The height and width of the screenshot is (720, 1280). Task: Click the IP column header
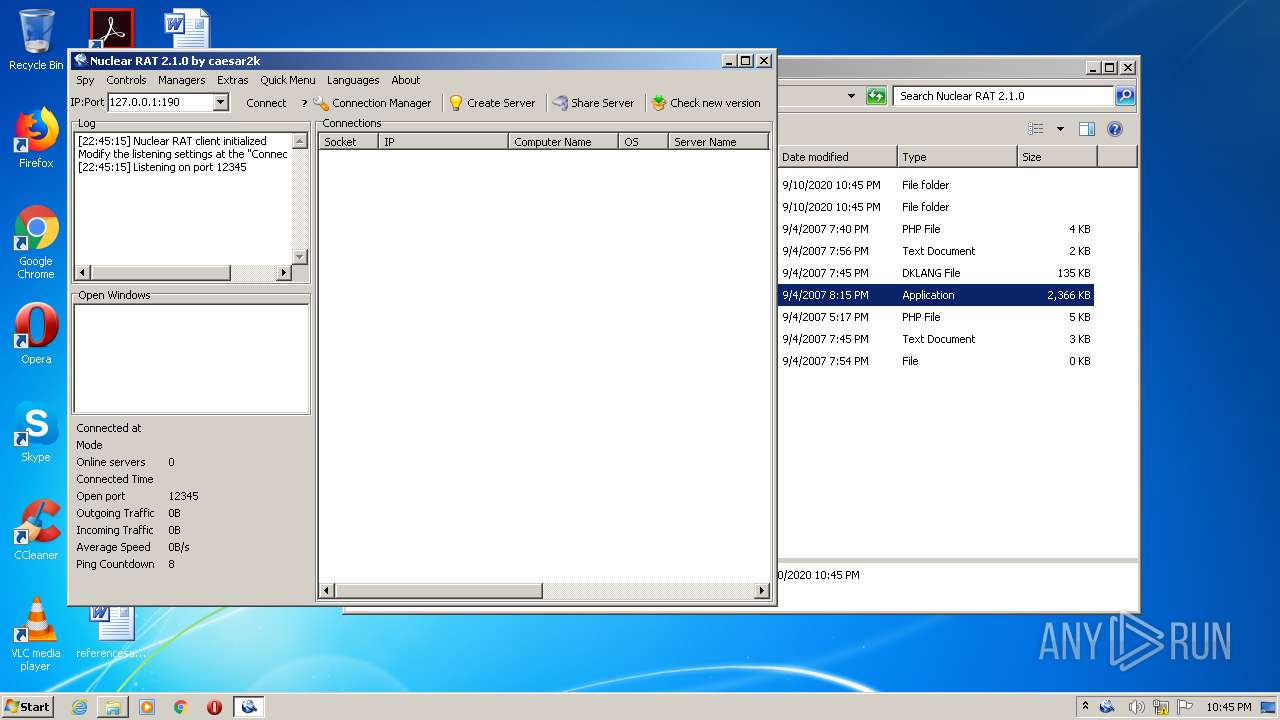[x=443, y=142]
